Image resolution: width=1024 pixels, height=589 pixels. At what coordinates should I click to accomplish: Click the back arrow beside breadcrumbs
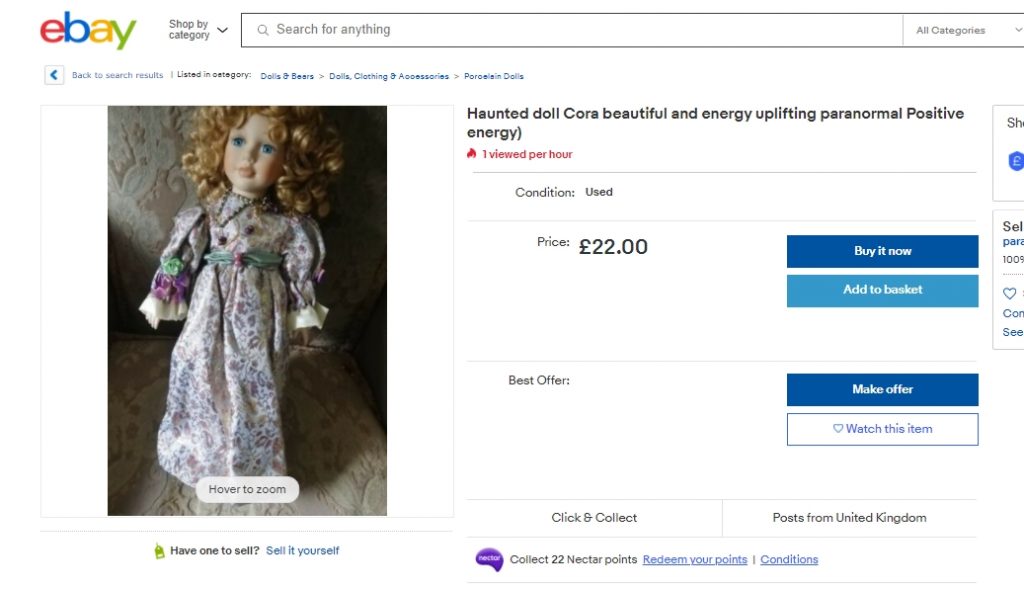tap(53, 75)
